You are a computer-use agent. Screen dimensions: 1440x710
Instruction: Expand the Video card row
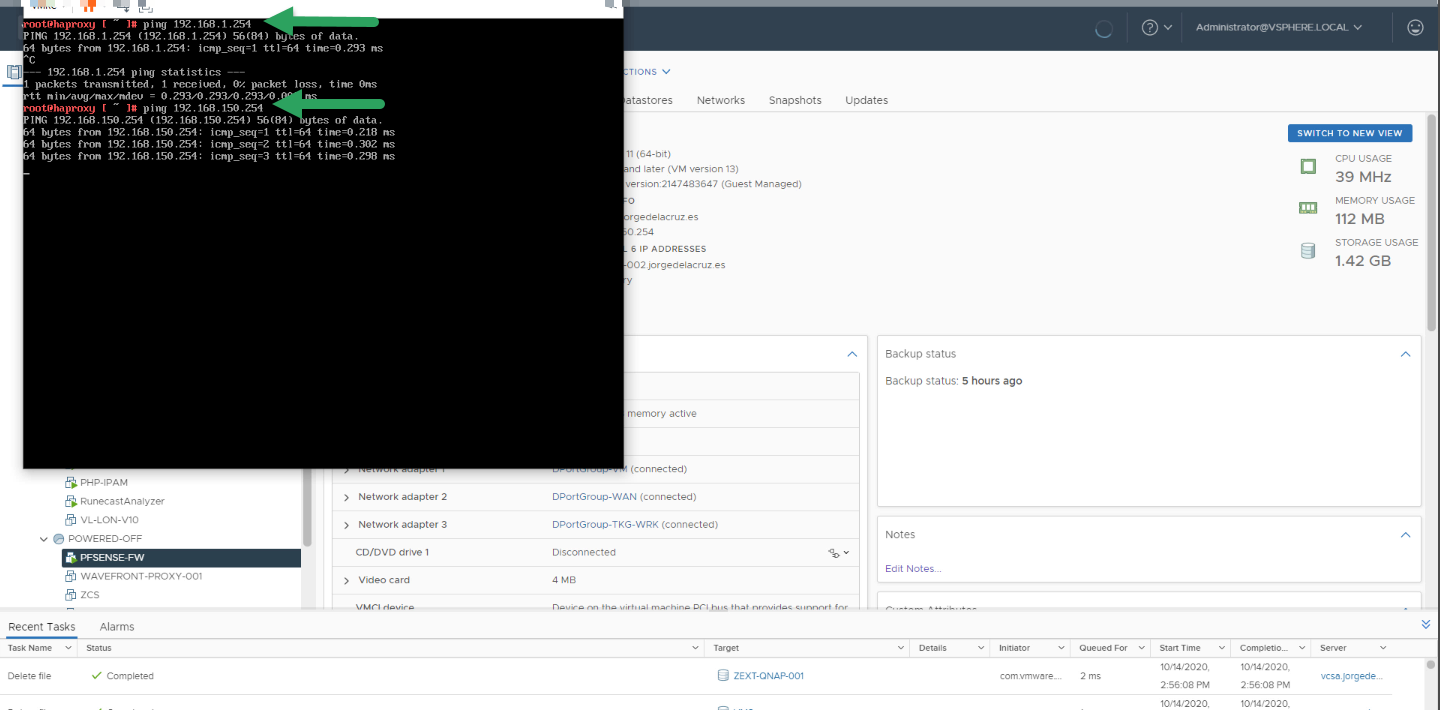pos(347,580)
